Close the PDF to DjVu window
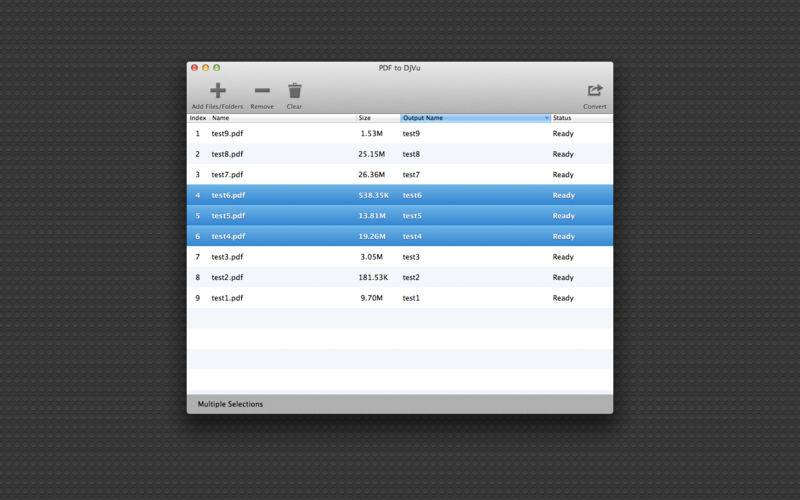 coord(194,67)
